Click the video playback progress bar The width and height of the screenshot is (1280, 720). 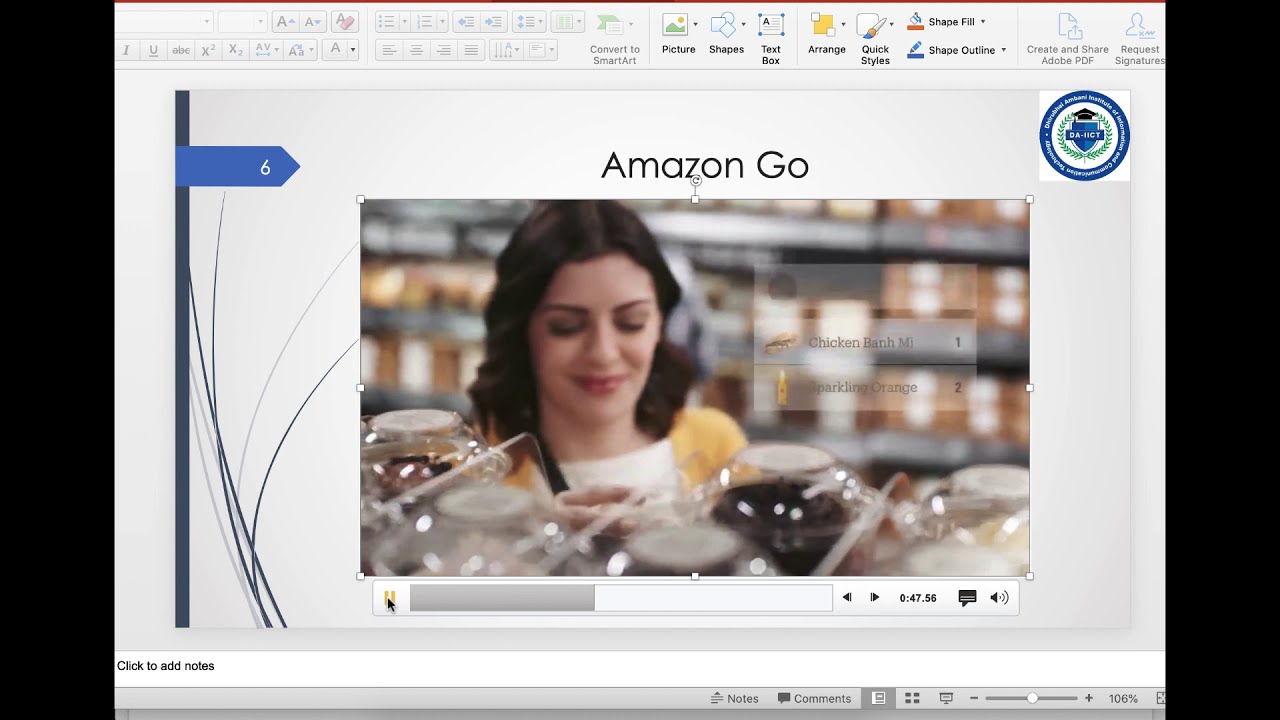click(621, 598)
